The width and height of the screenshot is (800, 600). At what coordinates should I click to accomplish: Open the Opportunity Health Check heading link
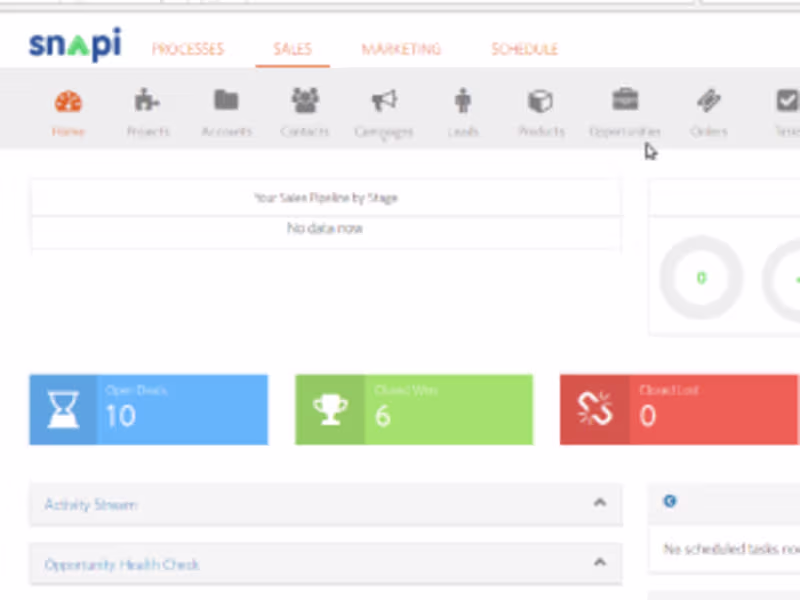(x=122, y=565)
